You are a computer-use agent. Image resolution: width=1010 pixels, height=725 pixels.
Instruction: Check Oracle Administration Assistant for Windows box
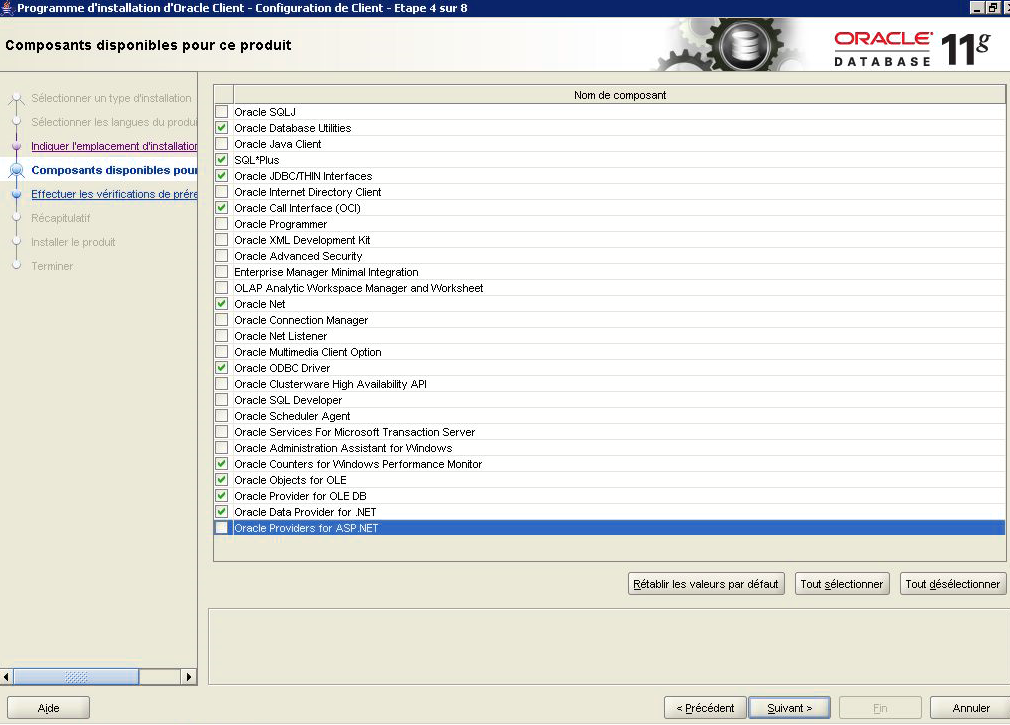[x=222, y=447]
